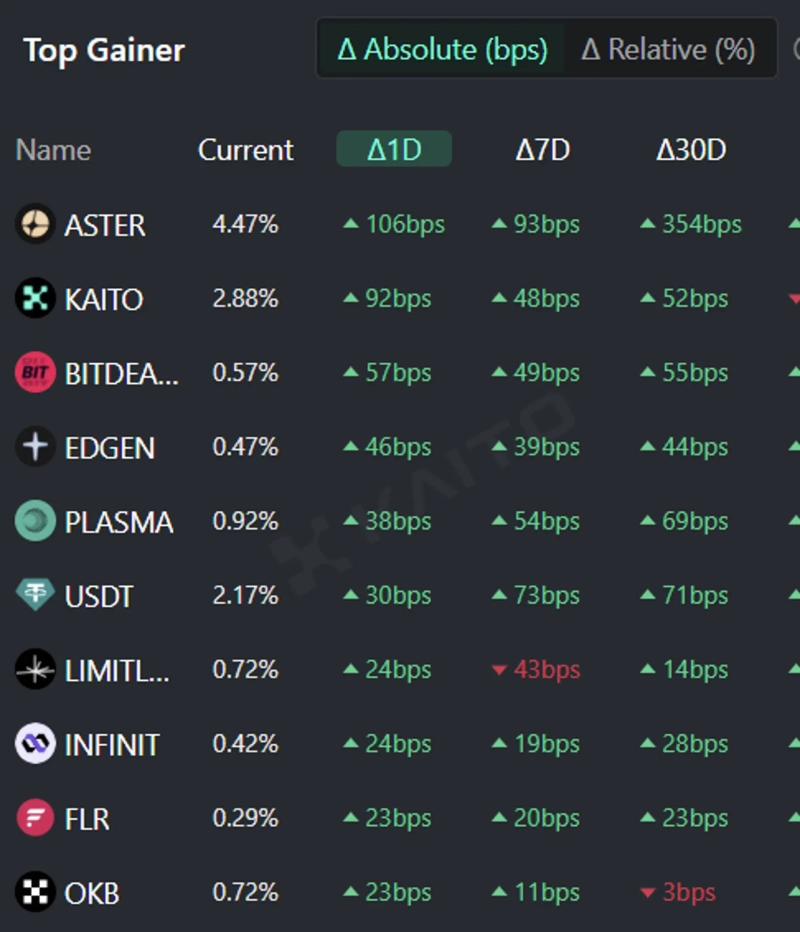
Task: Click the KAITO token logo
Action: tap(35, 298)
